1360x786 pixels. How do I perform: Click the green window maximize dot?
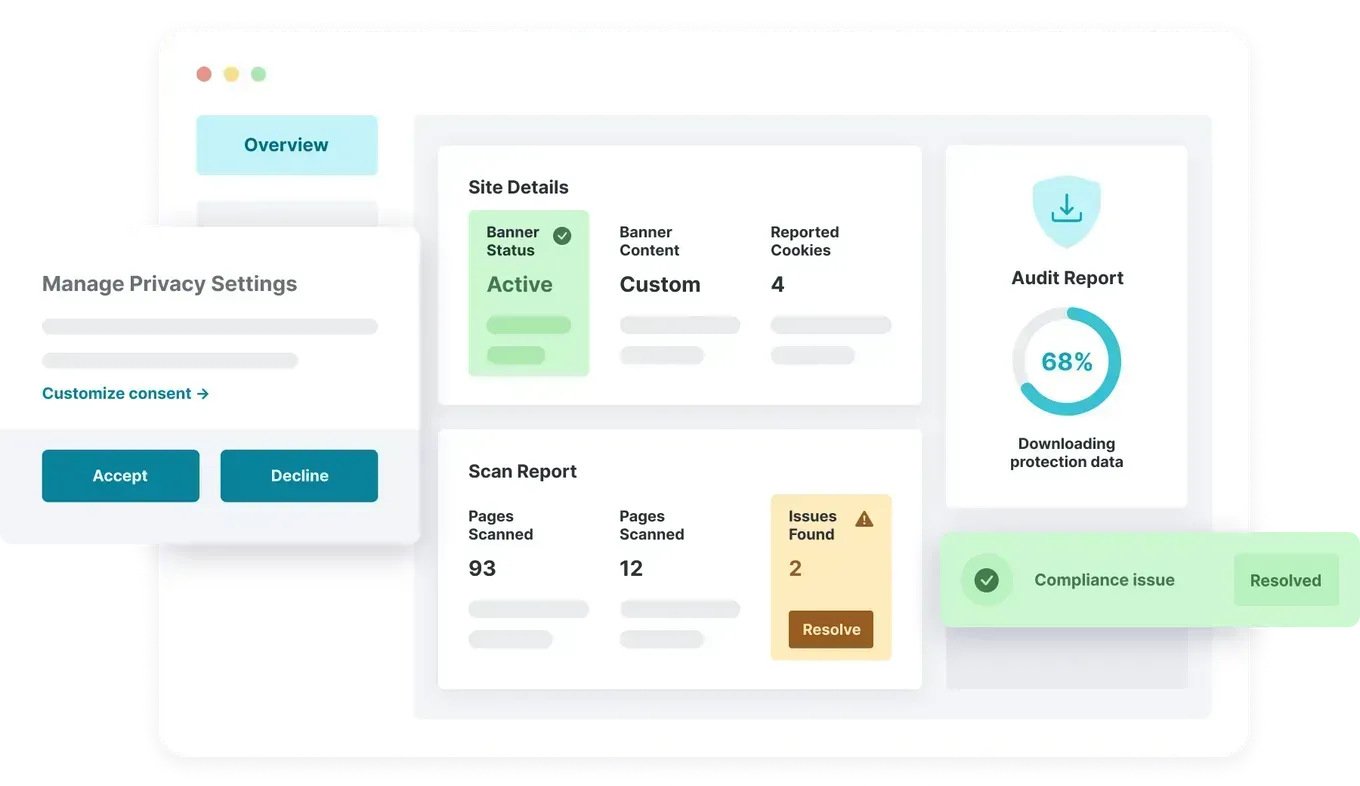pos(258,74)
